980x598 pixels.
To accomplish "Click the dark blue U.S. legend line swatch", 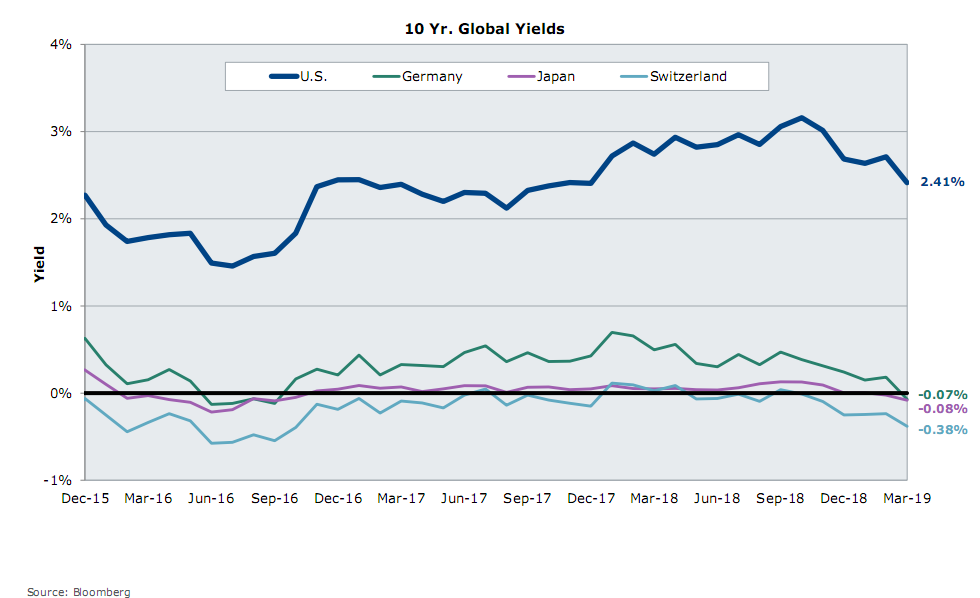I will click(x=284, y=76).
